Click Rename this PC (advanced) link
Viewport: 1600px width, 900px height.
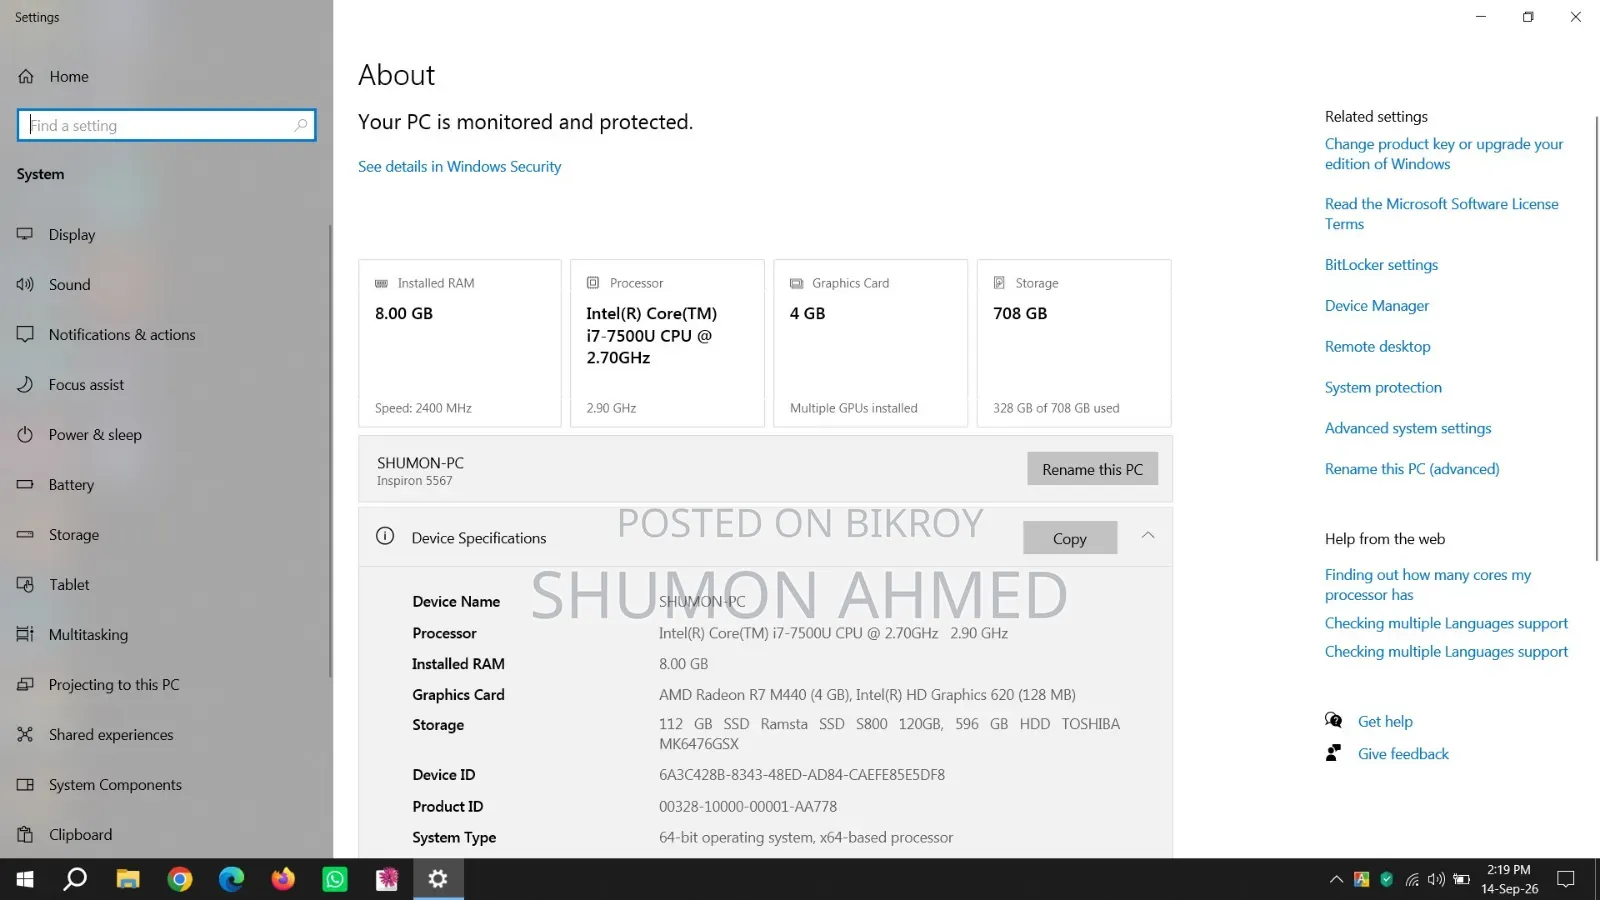[x=1412, y=469]
